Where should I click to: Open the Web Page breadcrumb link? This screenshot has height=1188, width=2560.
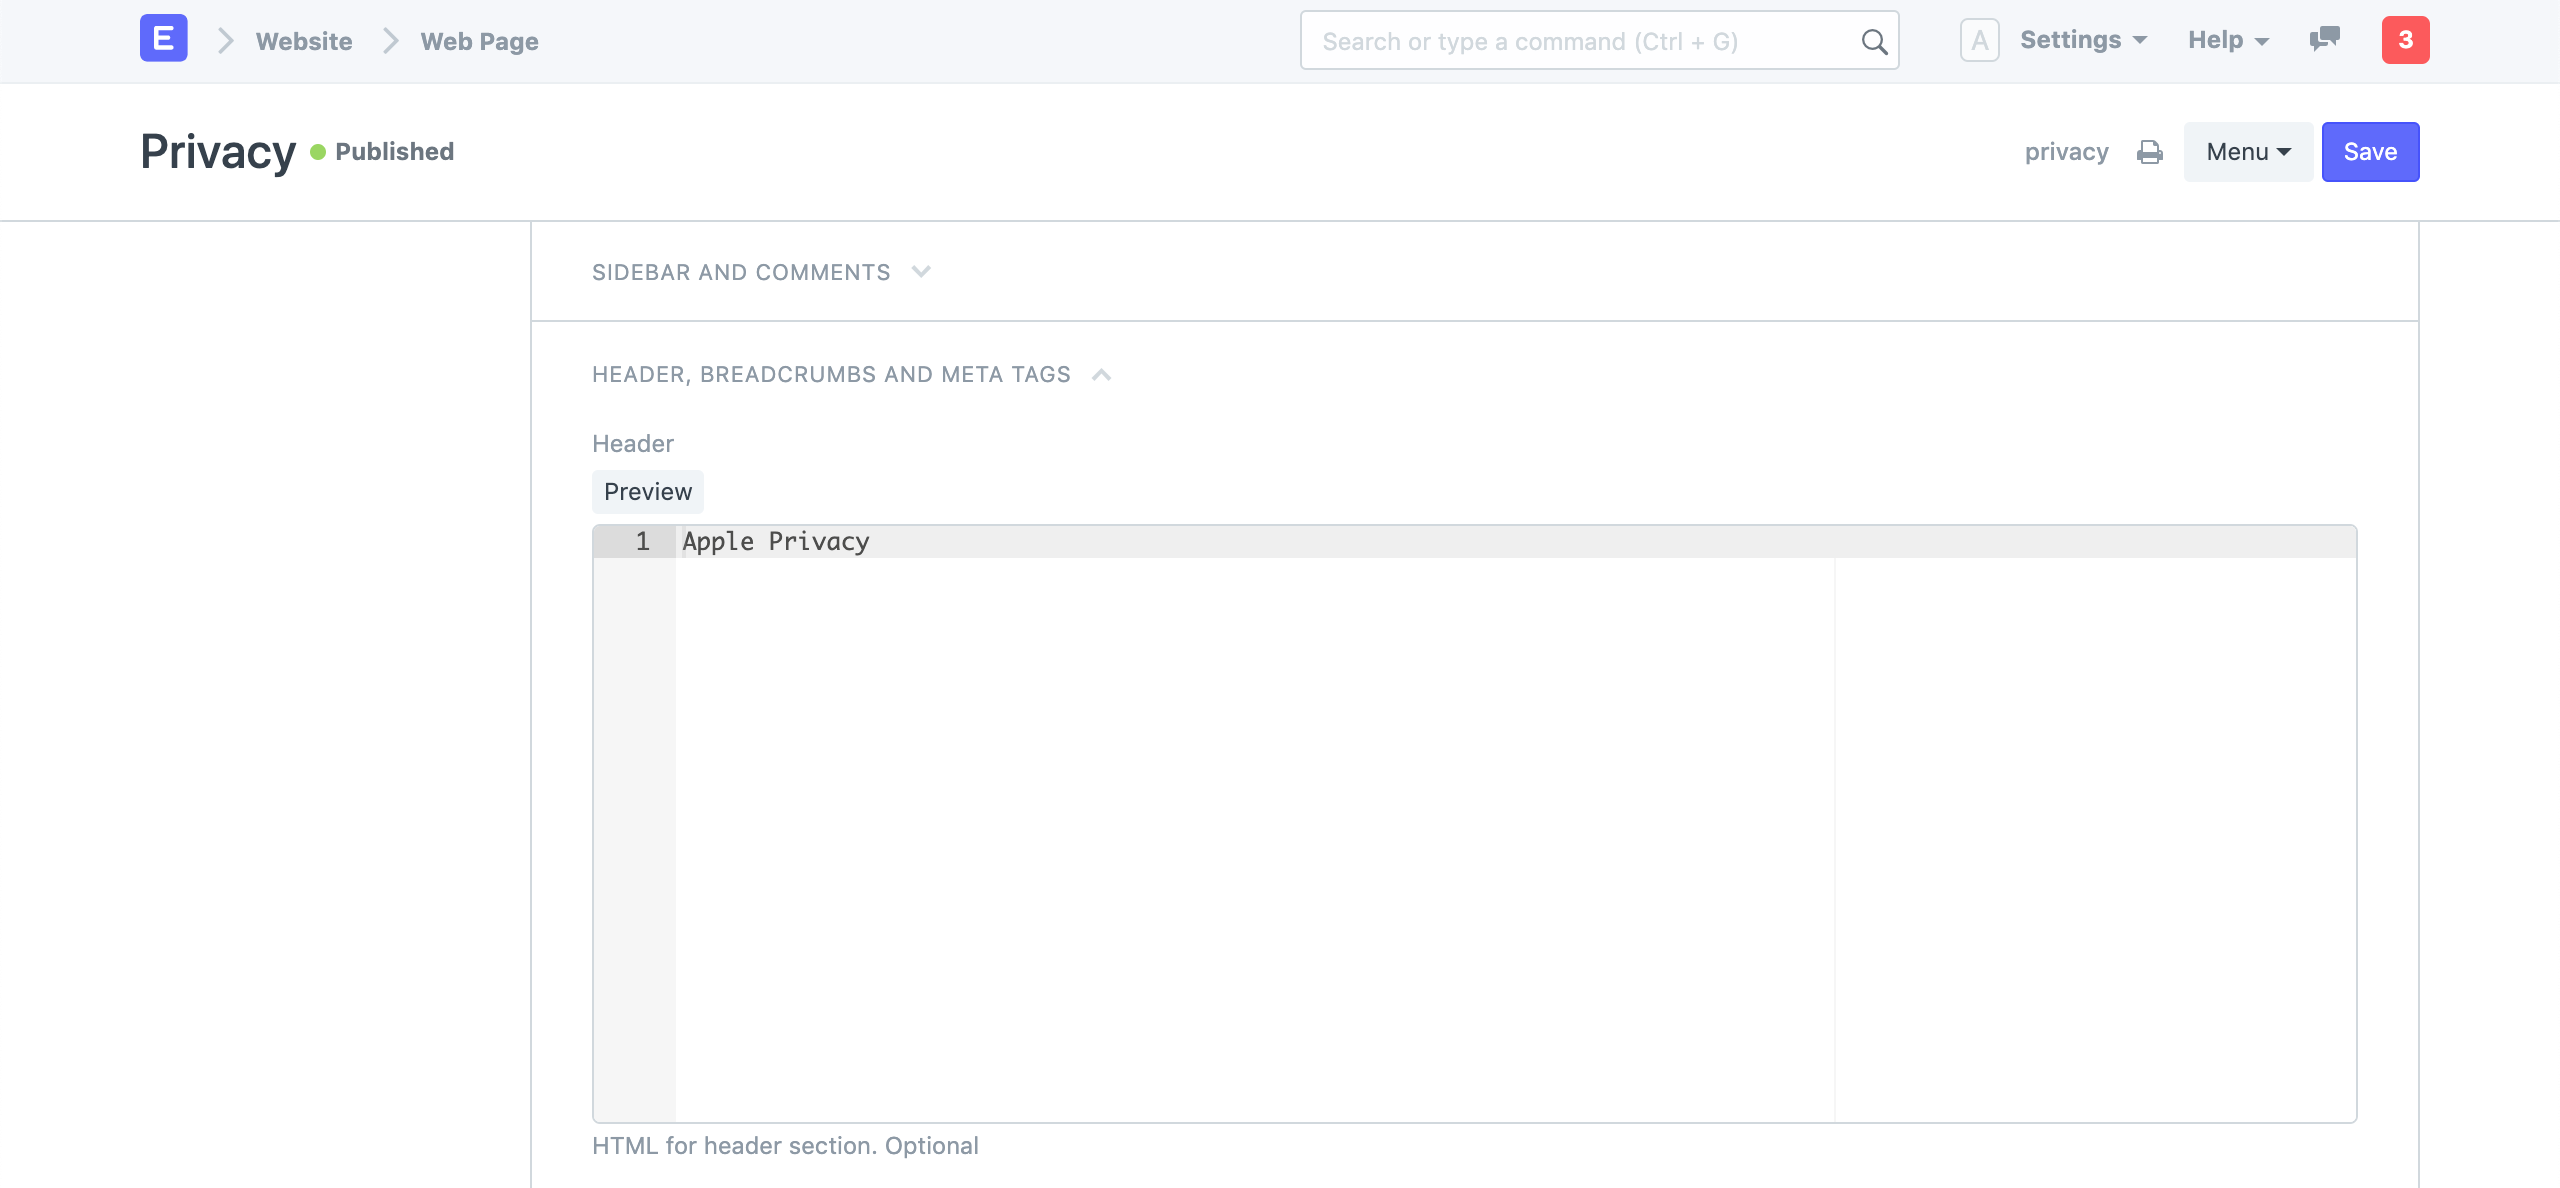[x=477, y=41]
